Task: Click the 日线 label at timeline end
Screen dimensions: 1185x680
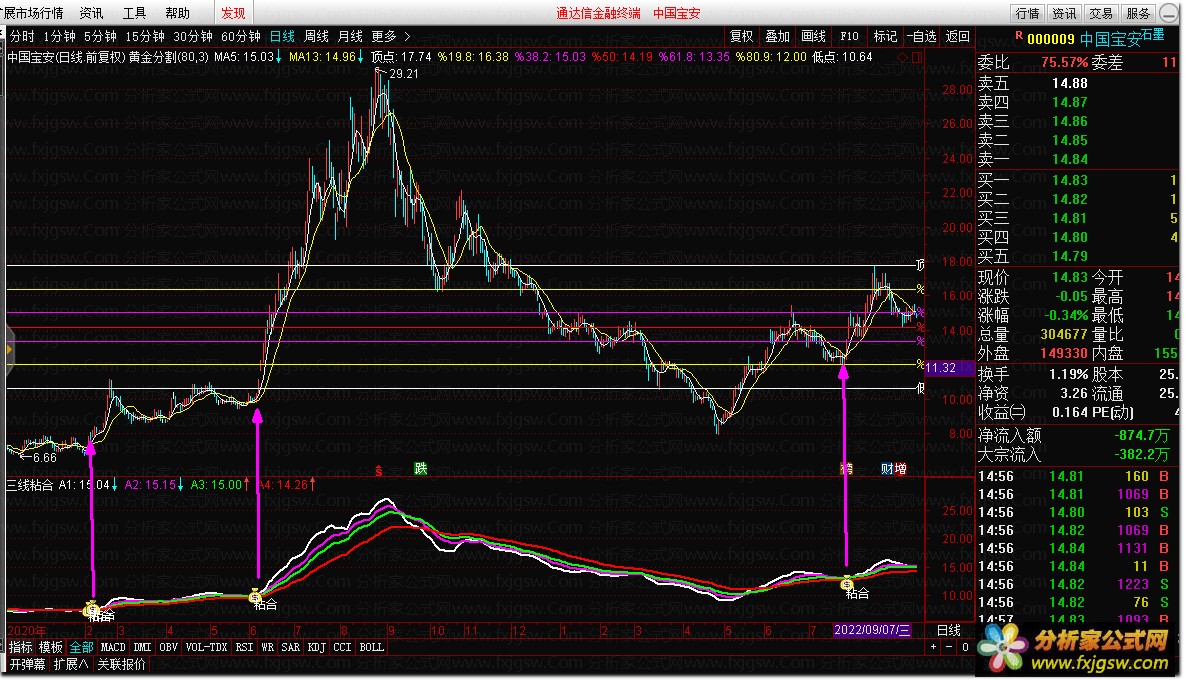Action: [949, 630]
